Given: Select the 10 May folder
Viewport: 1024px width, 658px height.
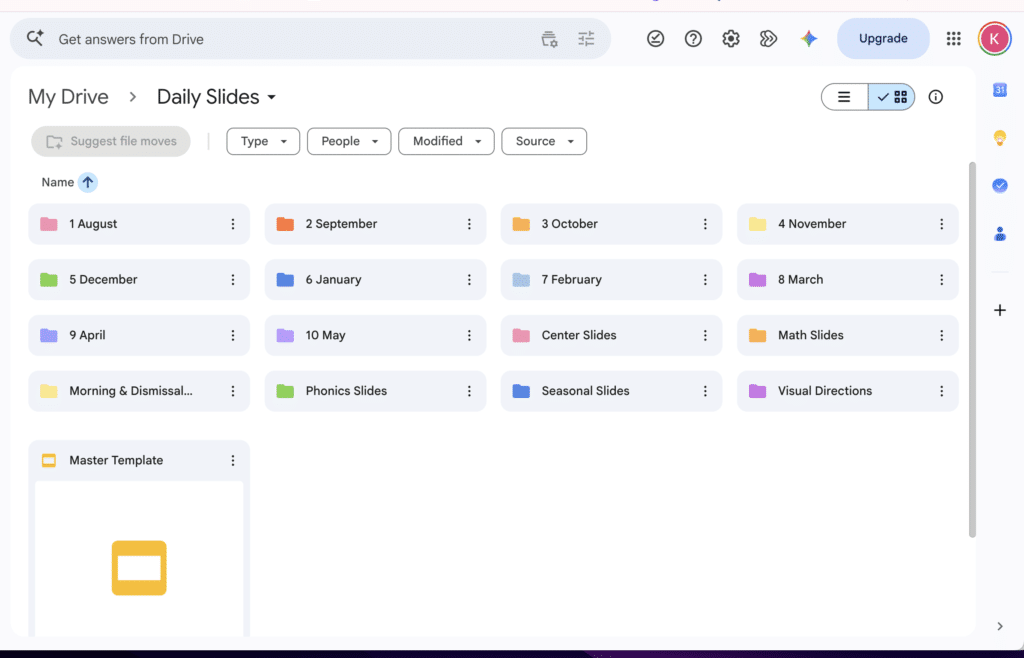Looking at the screenshot, I should pyautogui.click(x=376, y=336).
